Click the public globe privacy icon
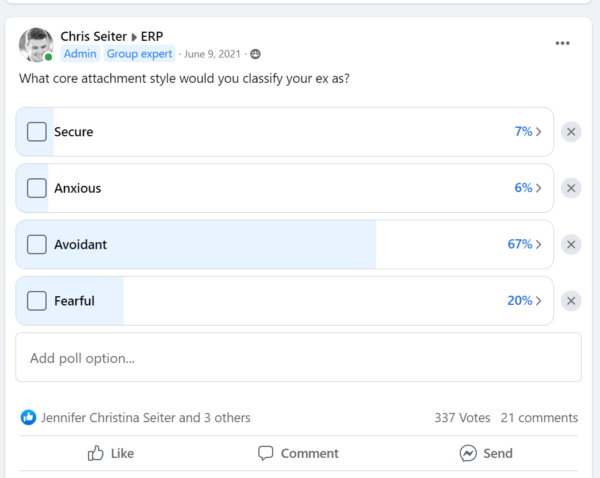This screenshot has width=600, height=478. point(256,54)
